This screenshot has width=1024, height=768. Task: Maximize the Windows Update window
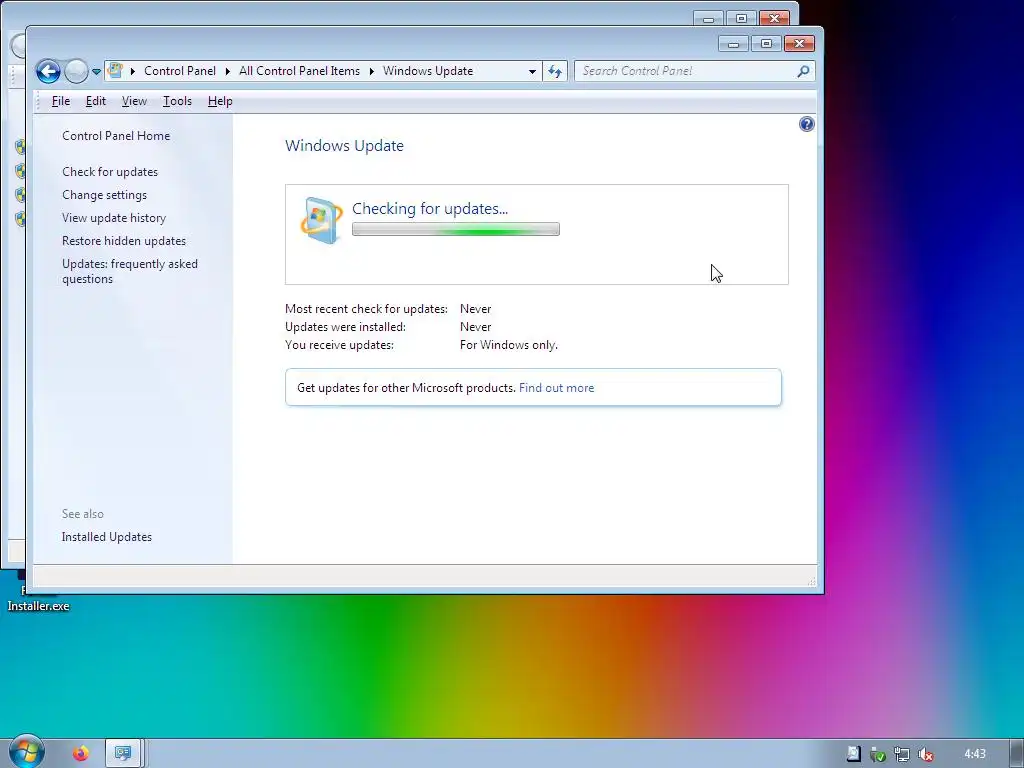pos(766,44)
